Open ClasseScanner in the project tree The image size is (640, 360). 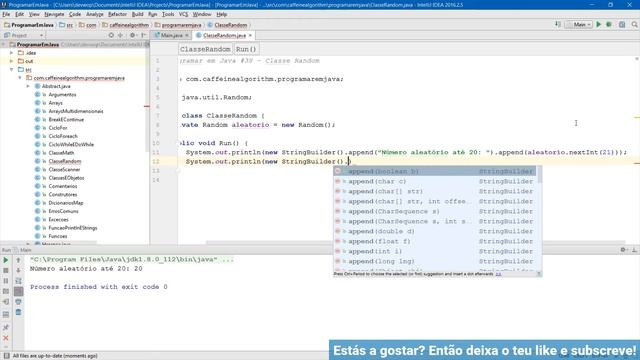pos(64,169)
